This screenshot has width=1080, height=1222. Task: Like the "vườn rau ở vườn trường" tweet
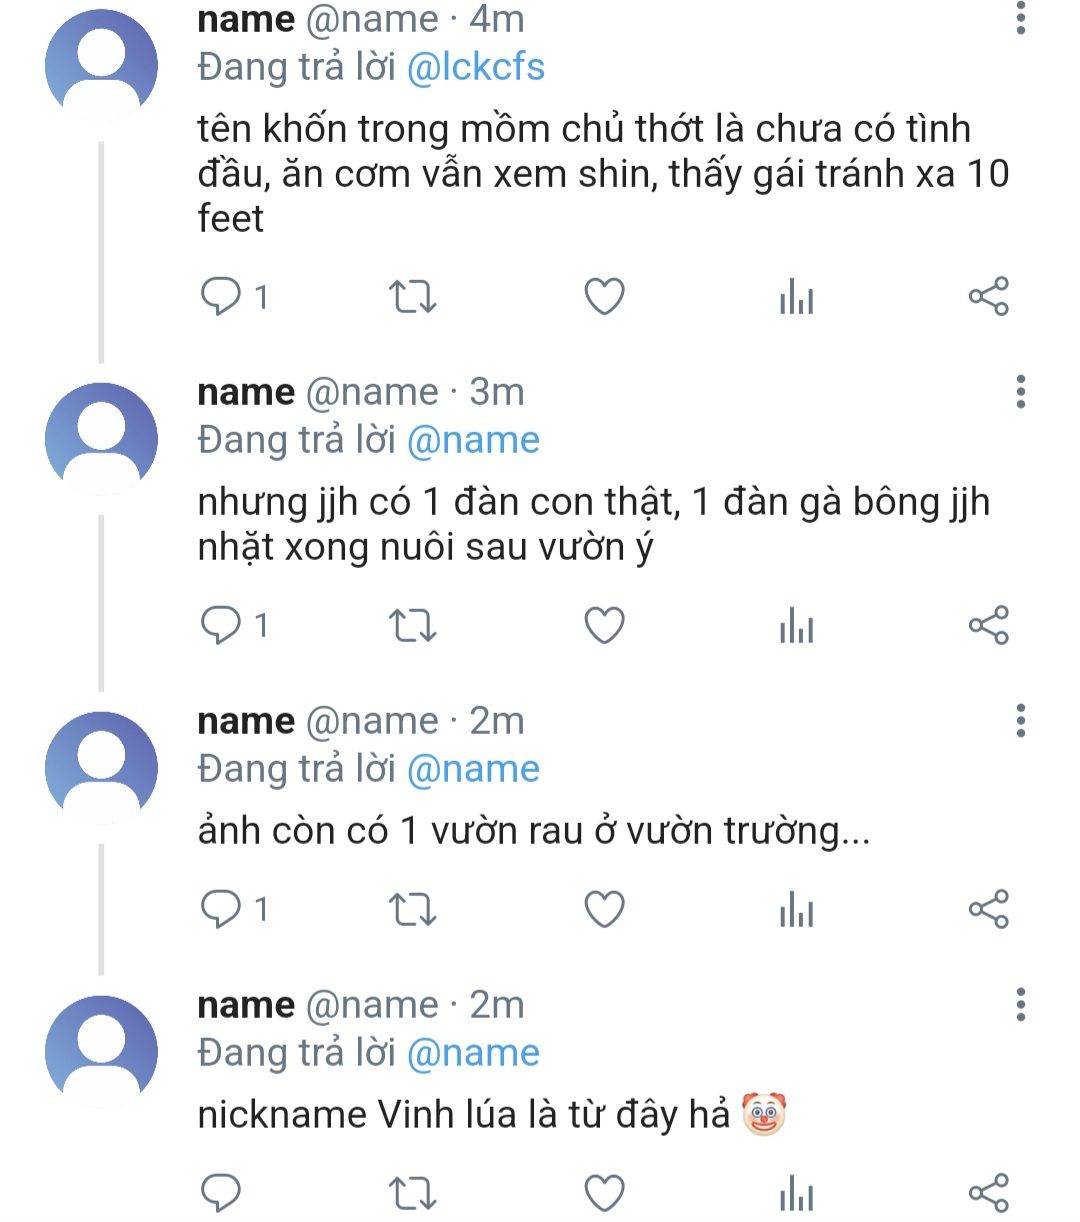tap(604, 909)
